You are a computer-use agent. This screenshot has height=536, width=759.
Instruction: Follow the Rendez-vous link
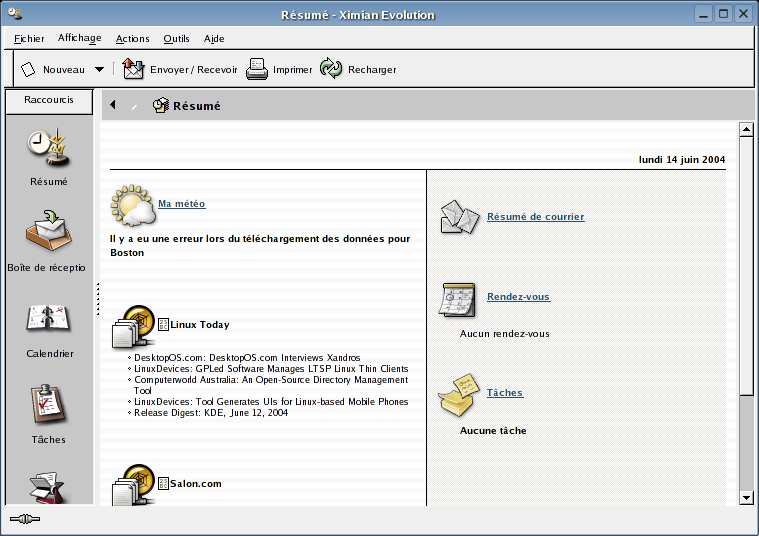coord(518,297)
